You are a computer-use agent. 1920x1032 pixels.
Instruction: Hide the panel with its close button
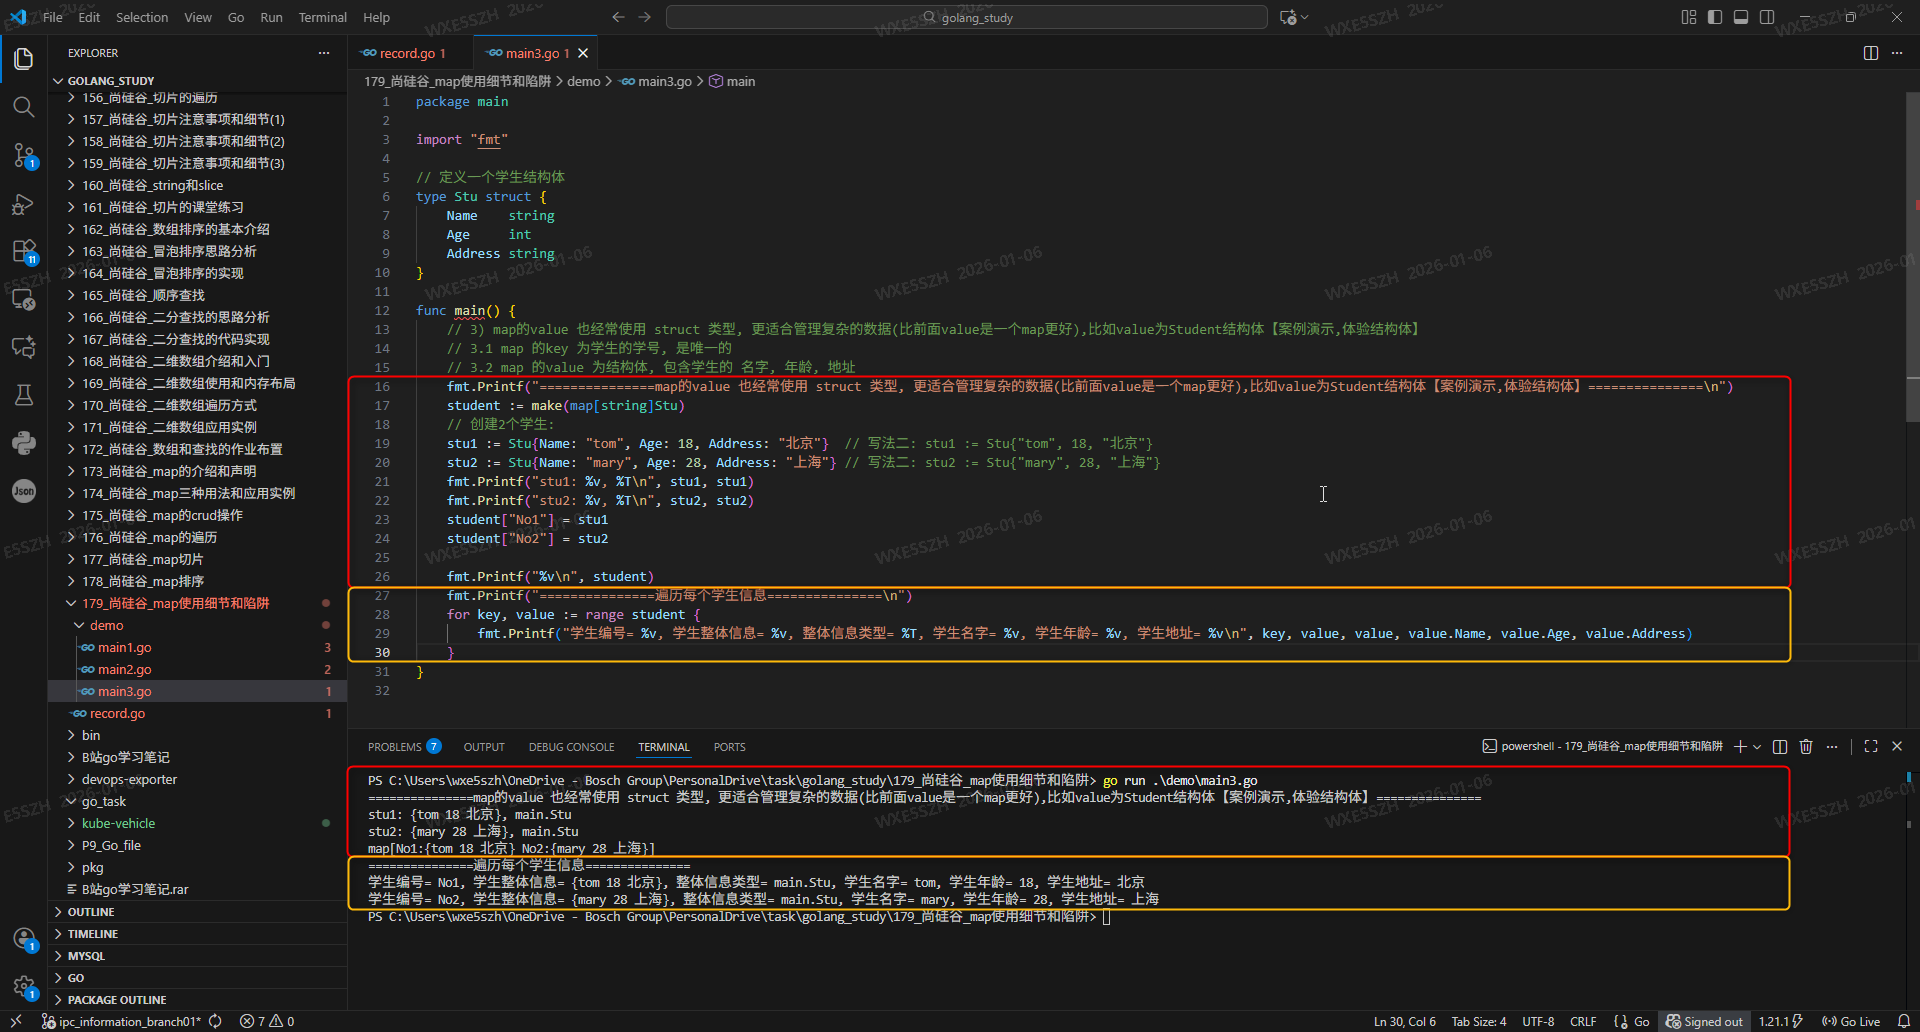pyautogui.click(x=1897, y=747)
